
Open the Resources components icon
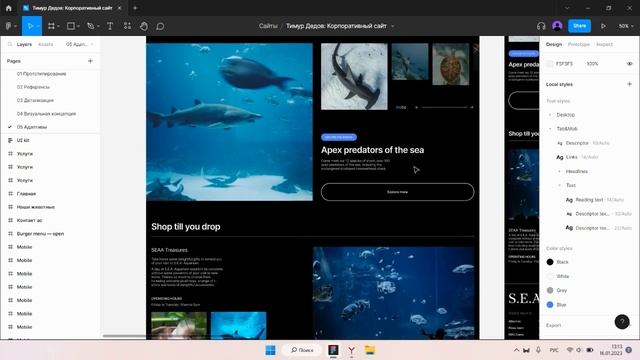point(127,26)
